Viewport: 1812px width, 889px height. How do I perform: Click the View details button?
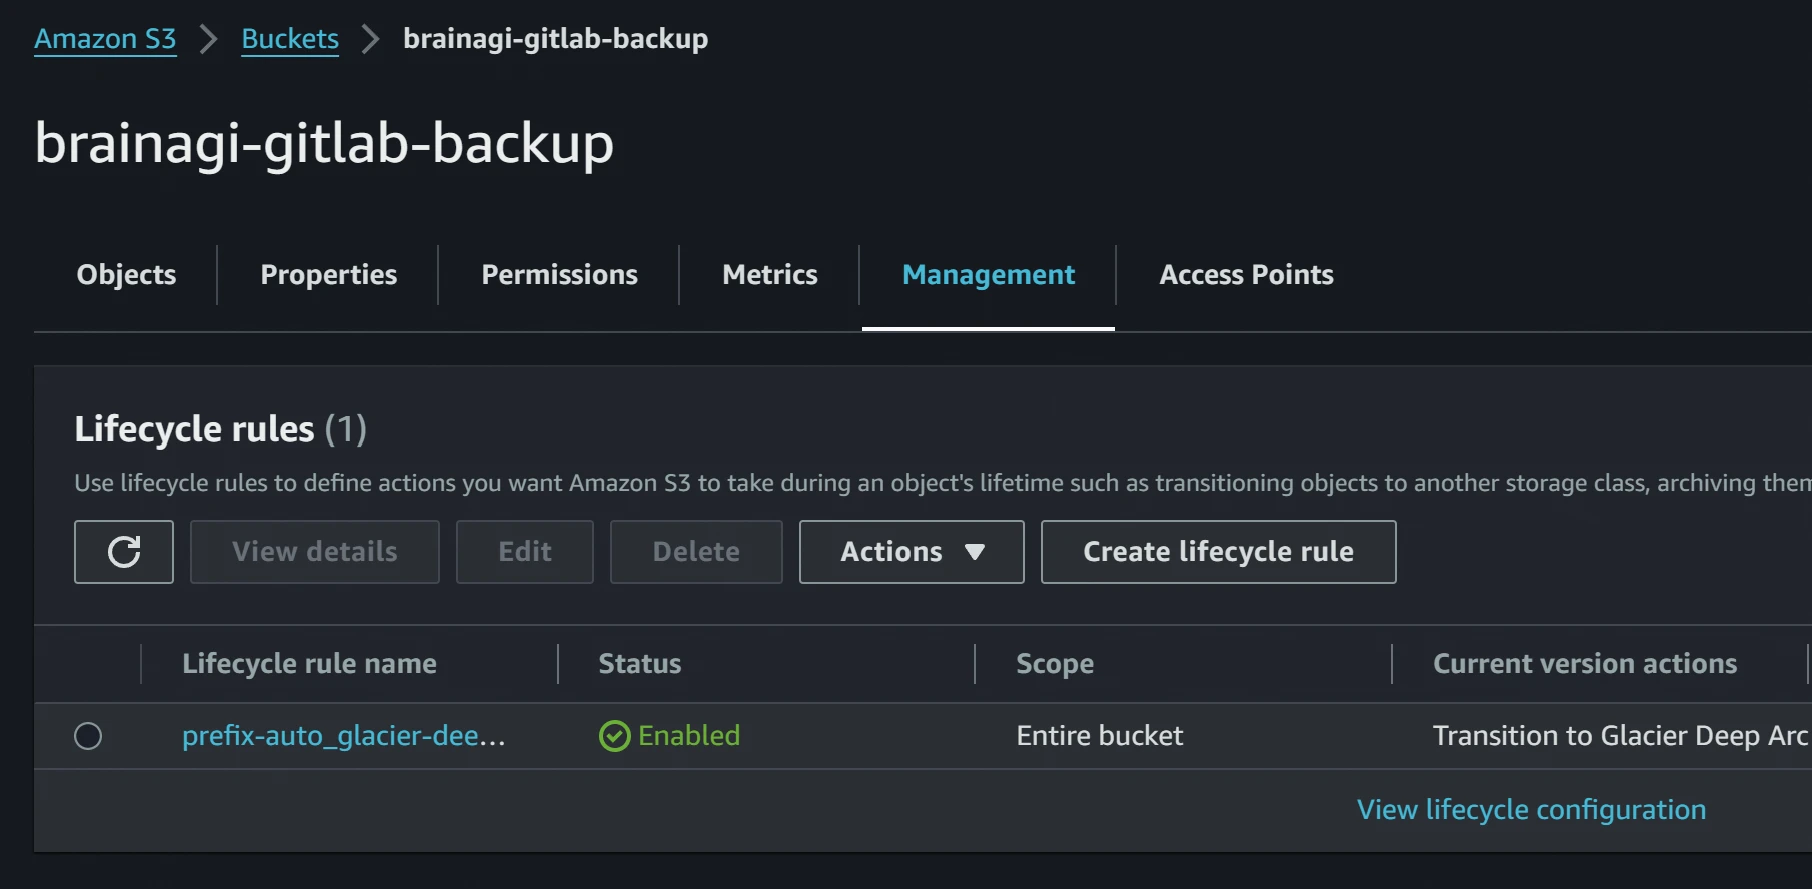click(x=314, y=552)
